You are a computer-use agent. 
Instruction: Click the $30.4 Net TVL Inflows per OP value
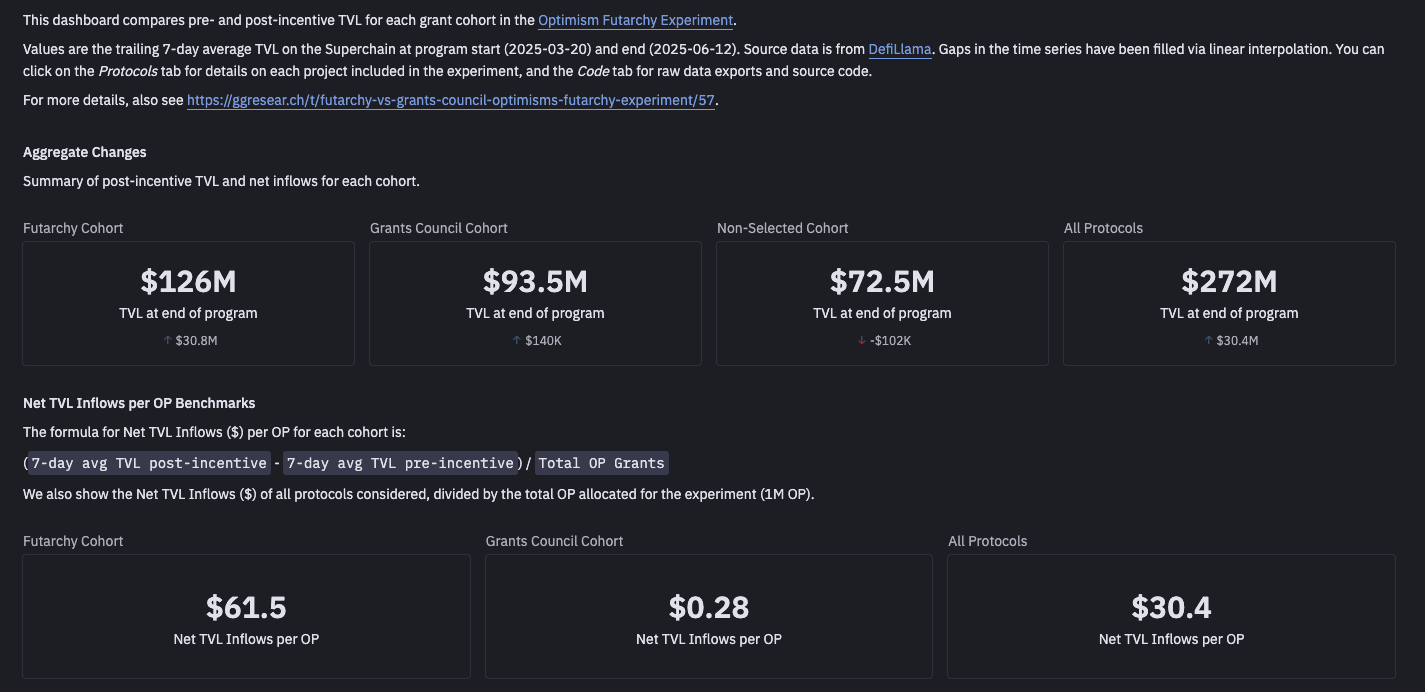point(1171,607)
